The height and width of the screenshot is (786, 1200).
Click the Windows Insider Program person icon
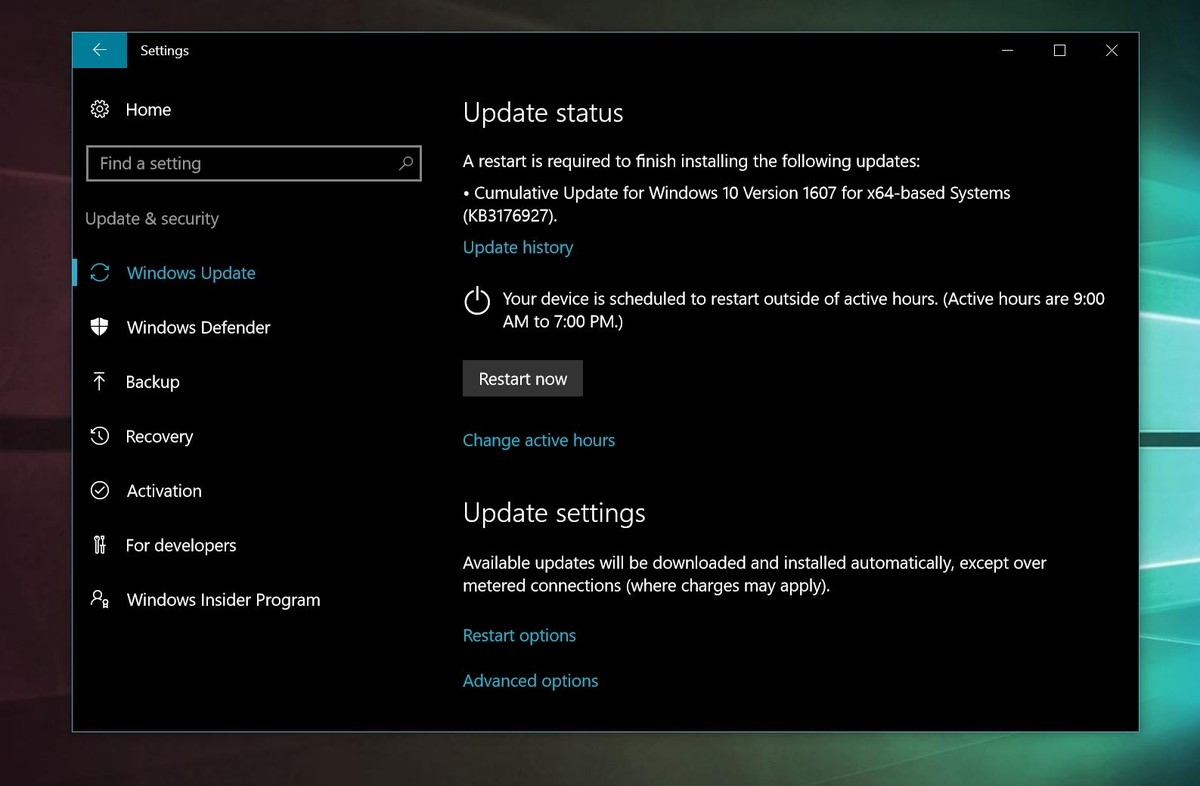99,599
